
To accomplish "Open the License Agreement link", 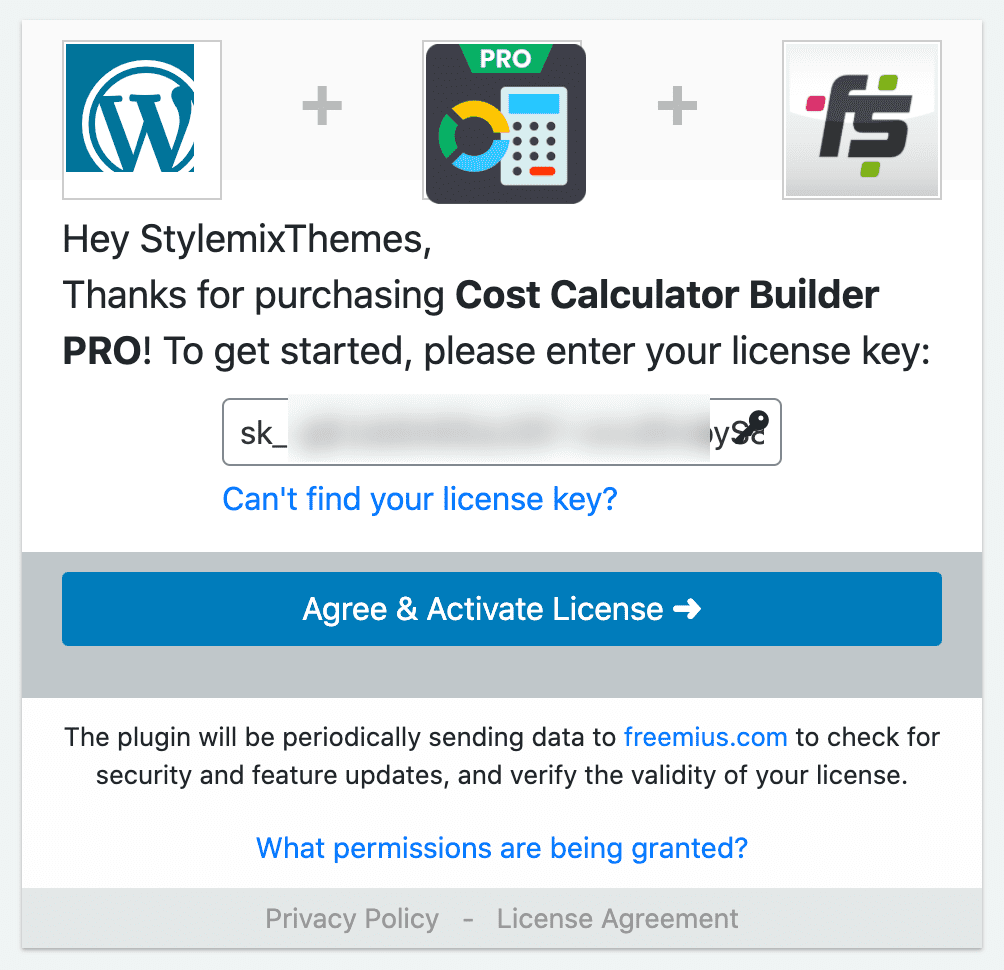I will 617,918.
